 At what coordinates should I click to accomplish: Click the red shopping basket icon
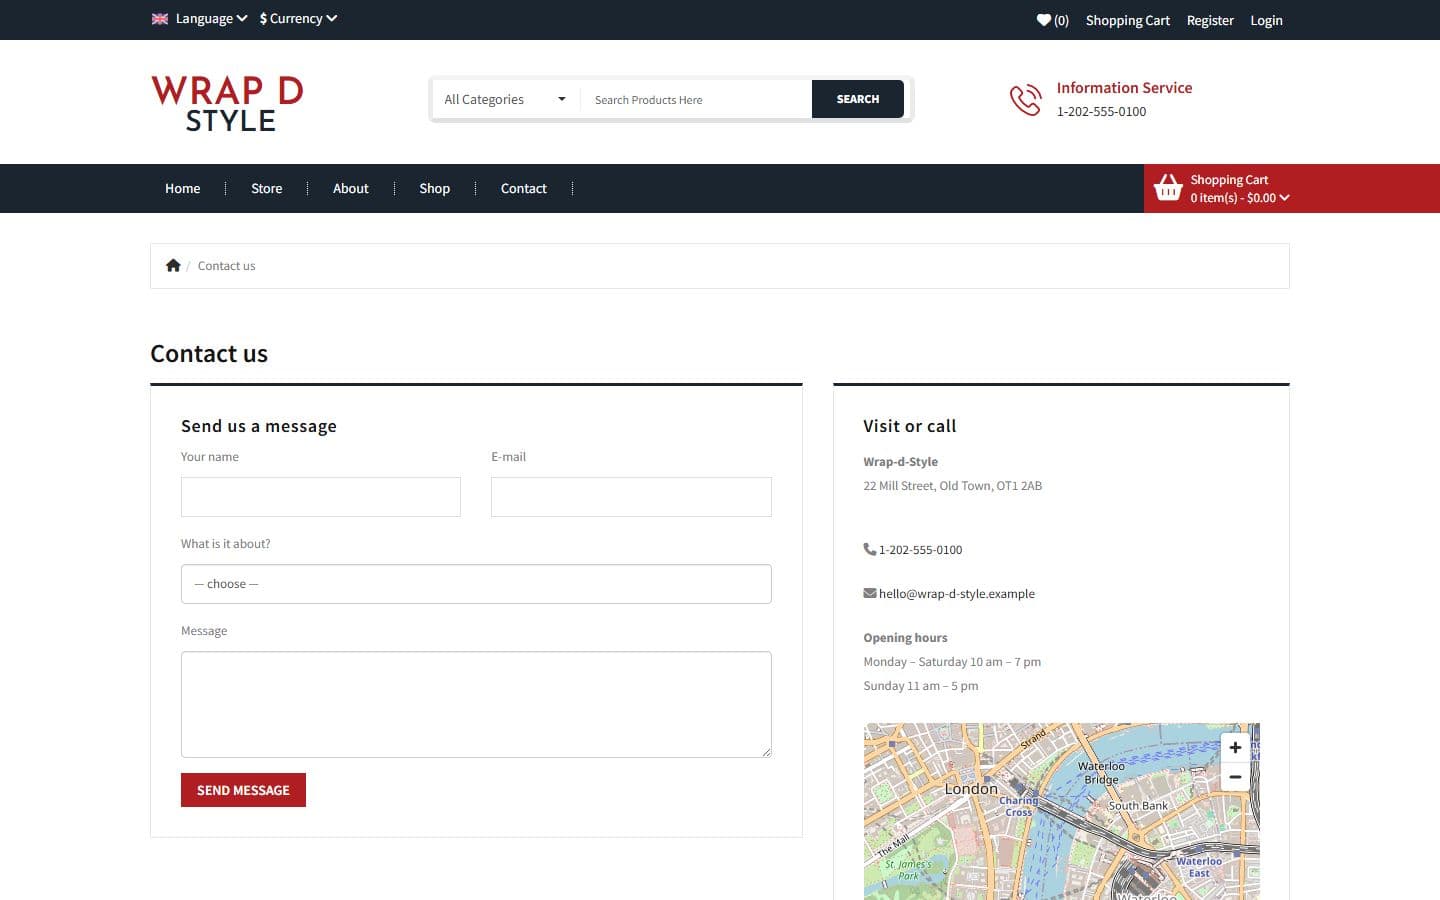tap(1168, 187)
